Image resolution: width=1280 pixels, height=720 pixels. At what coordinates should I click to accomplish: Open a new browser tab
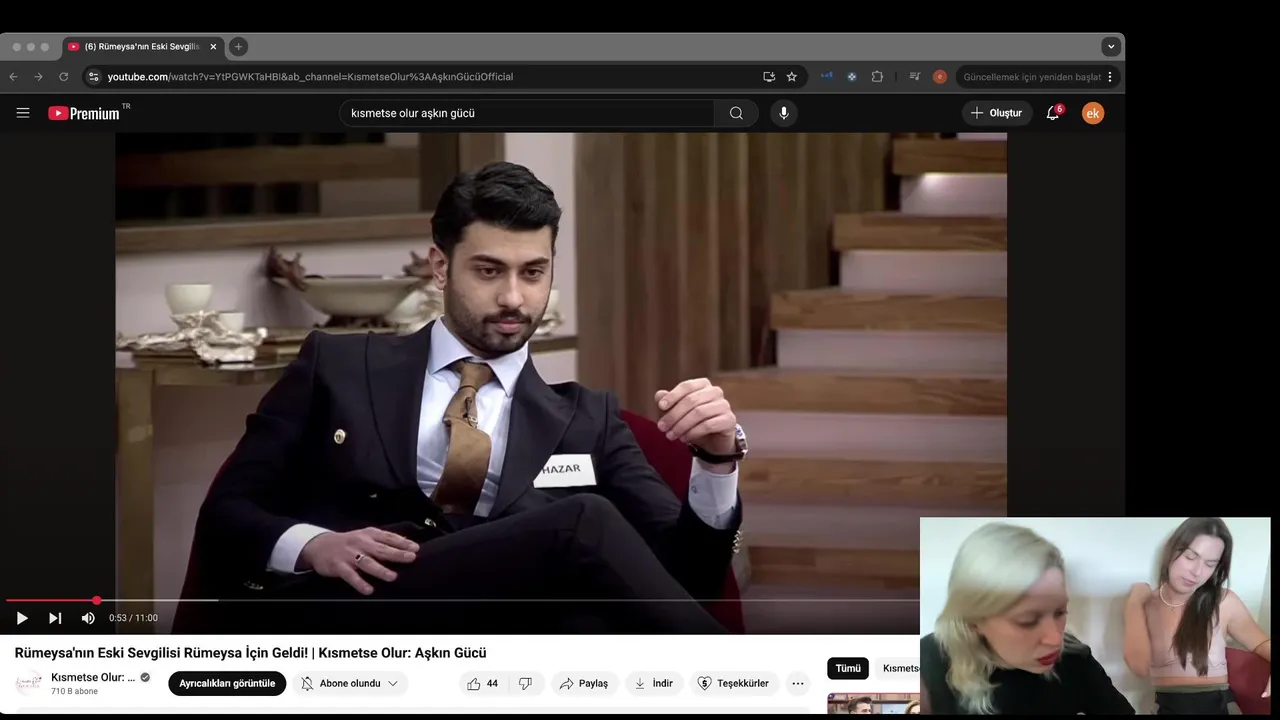pos(238,46)
